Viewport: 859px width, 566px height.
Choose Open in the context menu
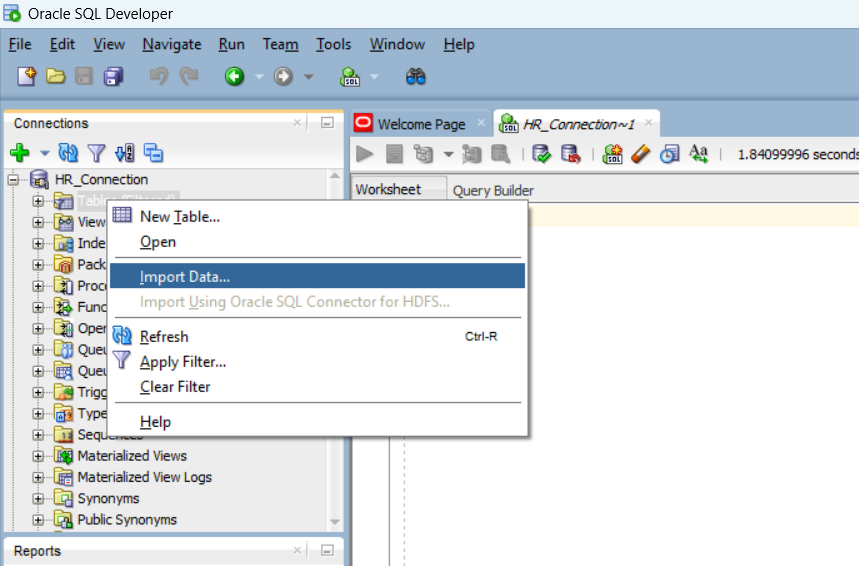click(x=317, y=242)
